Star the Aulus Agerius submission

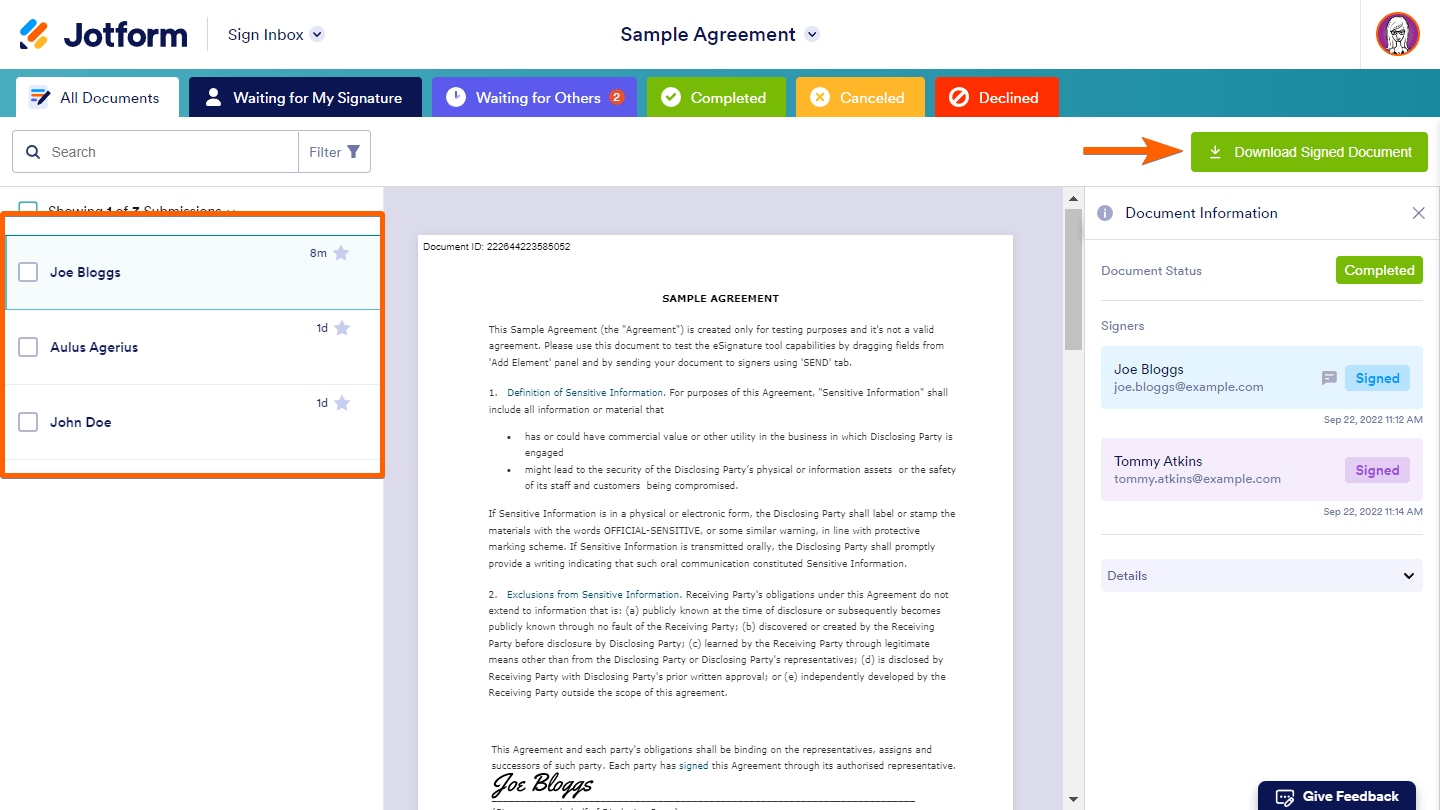coord(342,328)
